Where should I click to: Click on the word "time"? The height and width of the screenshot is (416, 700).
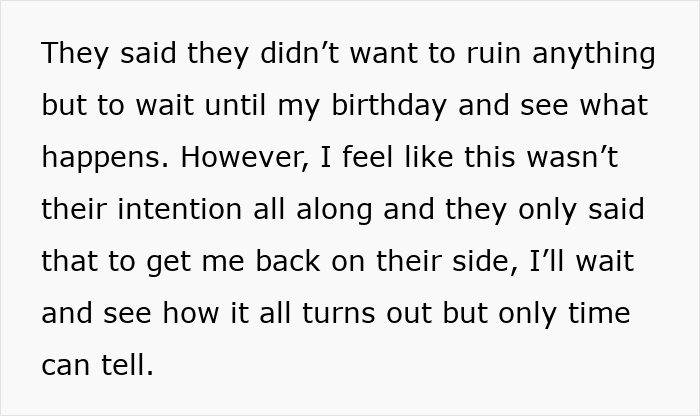[x=596, y=314]
